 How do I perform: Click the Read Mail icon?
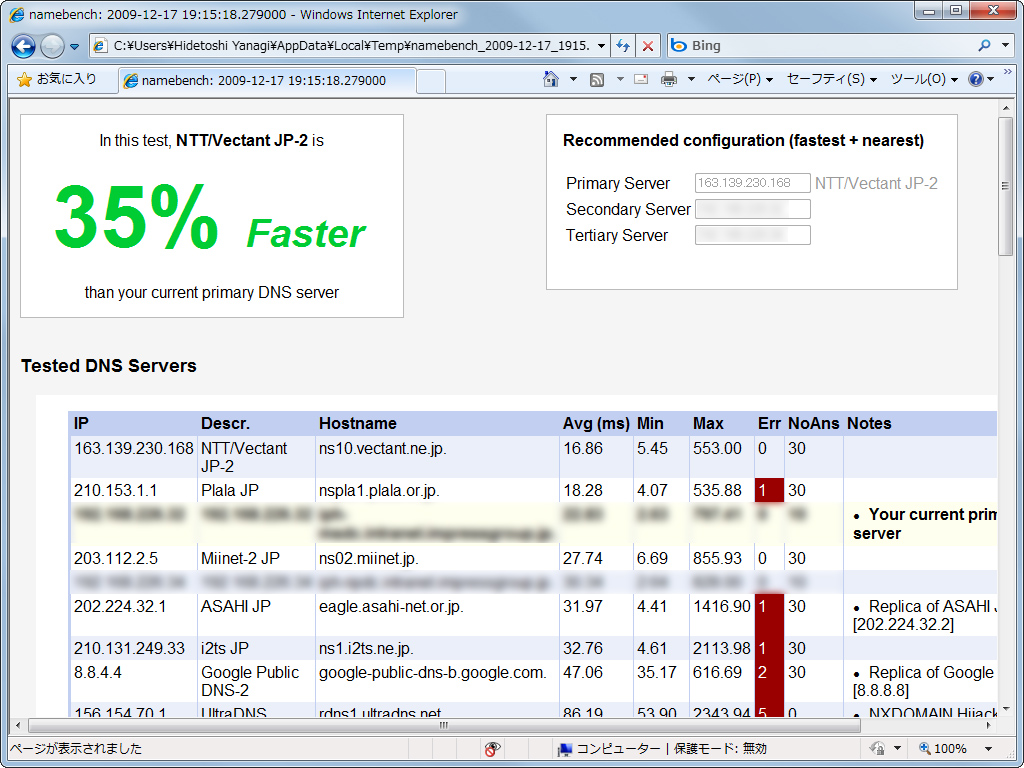(641, 80)
